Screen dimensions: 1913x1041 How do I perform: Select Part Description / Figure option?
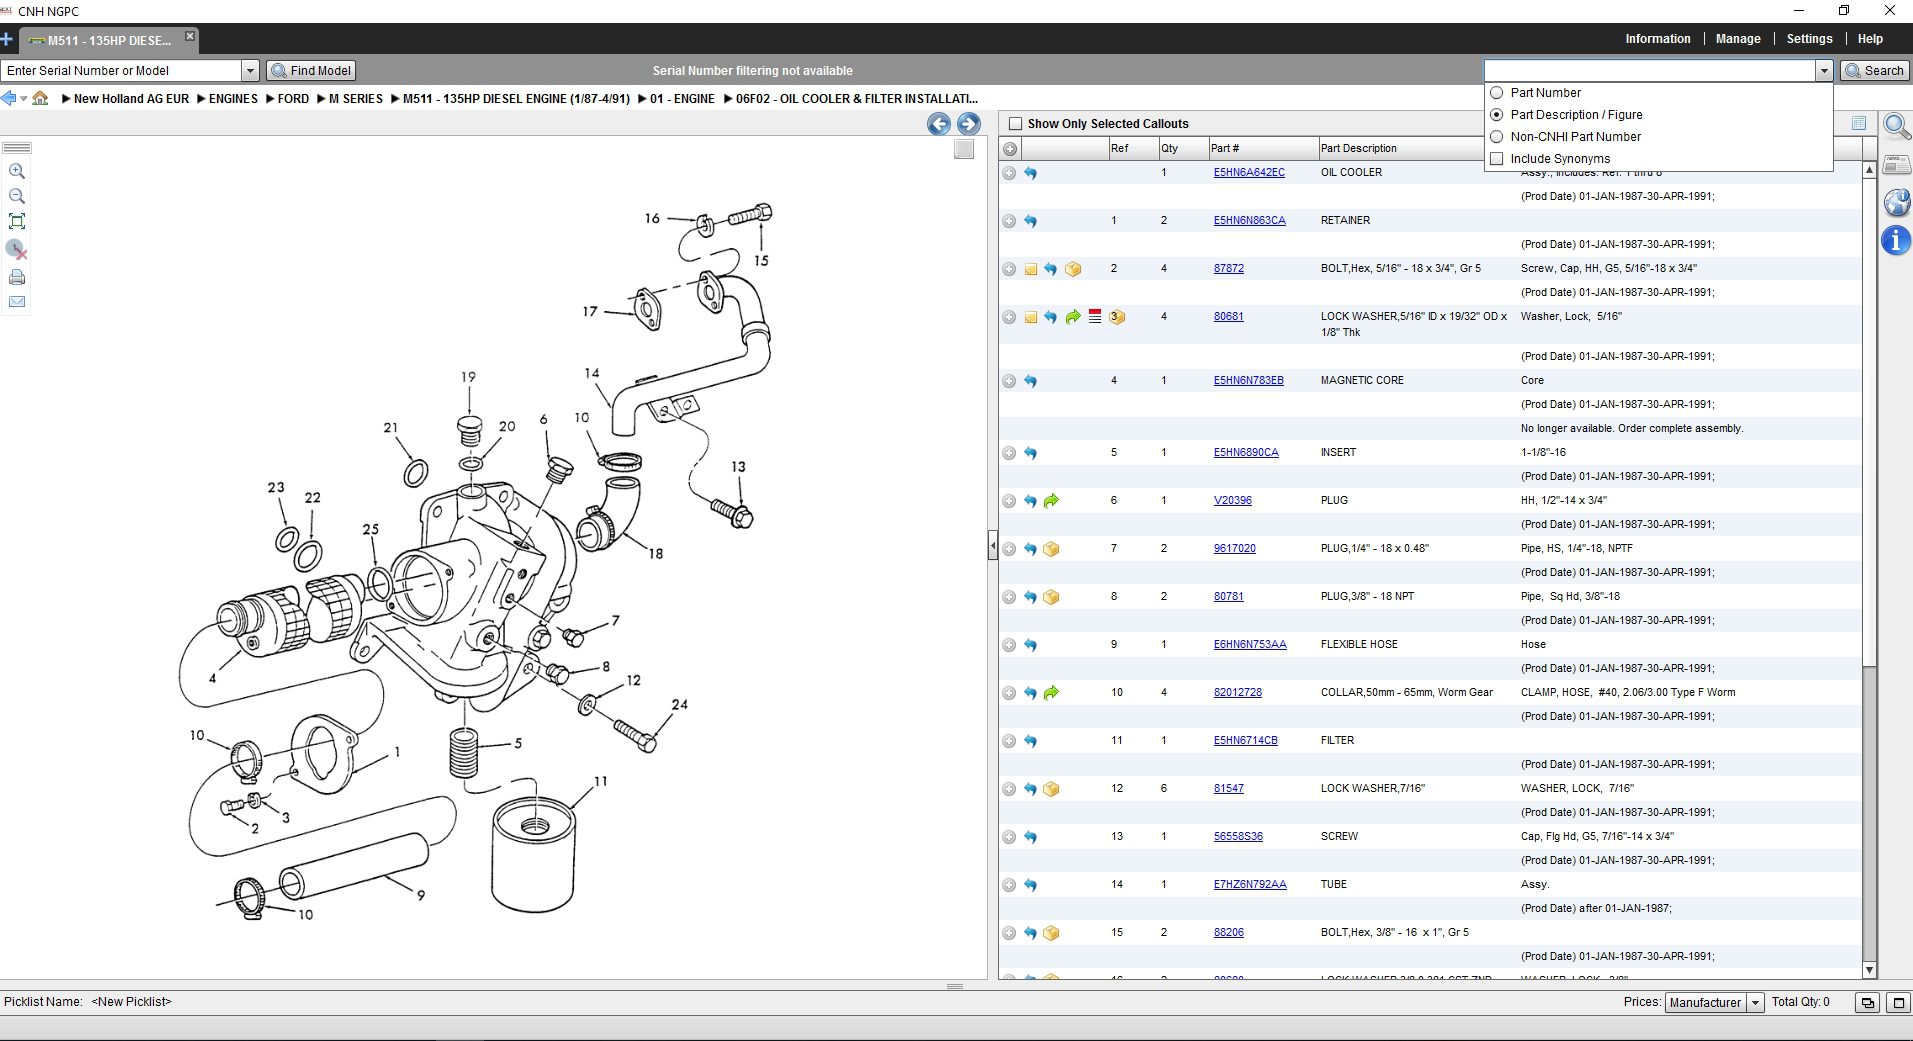tap(1497, 114)
